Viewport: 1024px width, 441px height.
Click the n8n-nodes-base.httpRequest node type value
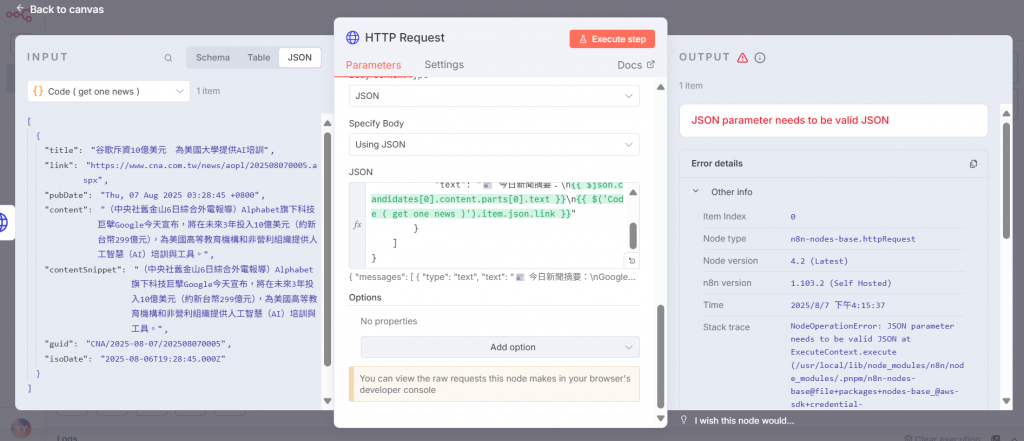pos(853,238)
